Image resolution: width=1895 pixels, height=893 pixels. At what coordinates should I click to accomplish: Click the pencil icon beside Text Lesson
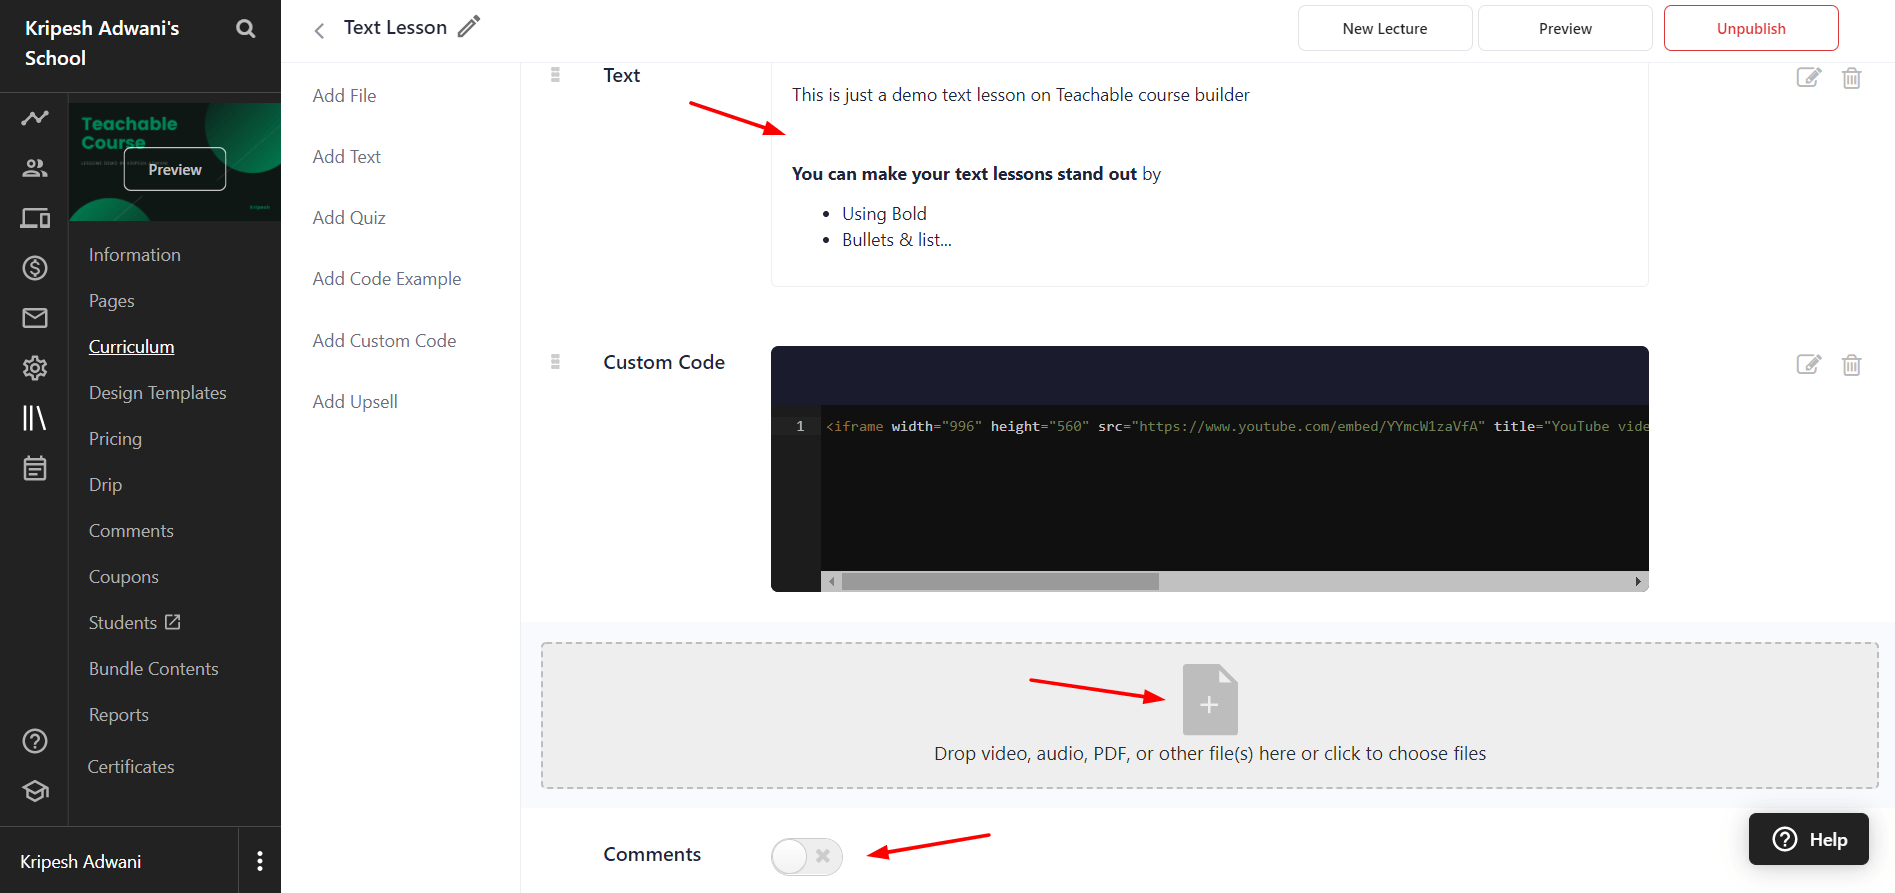[x=469, y=27]
